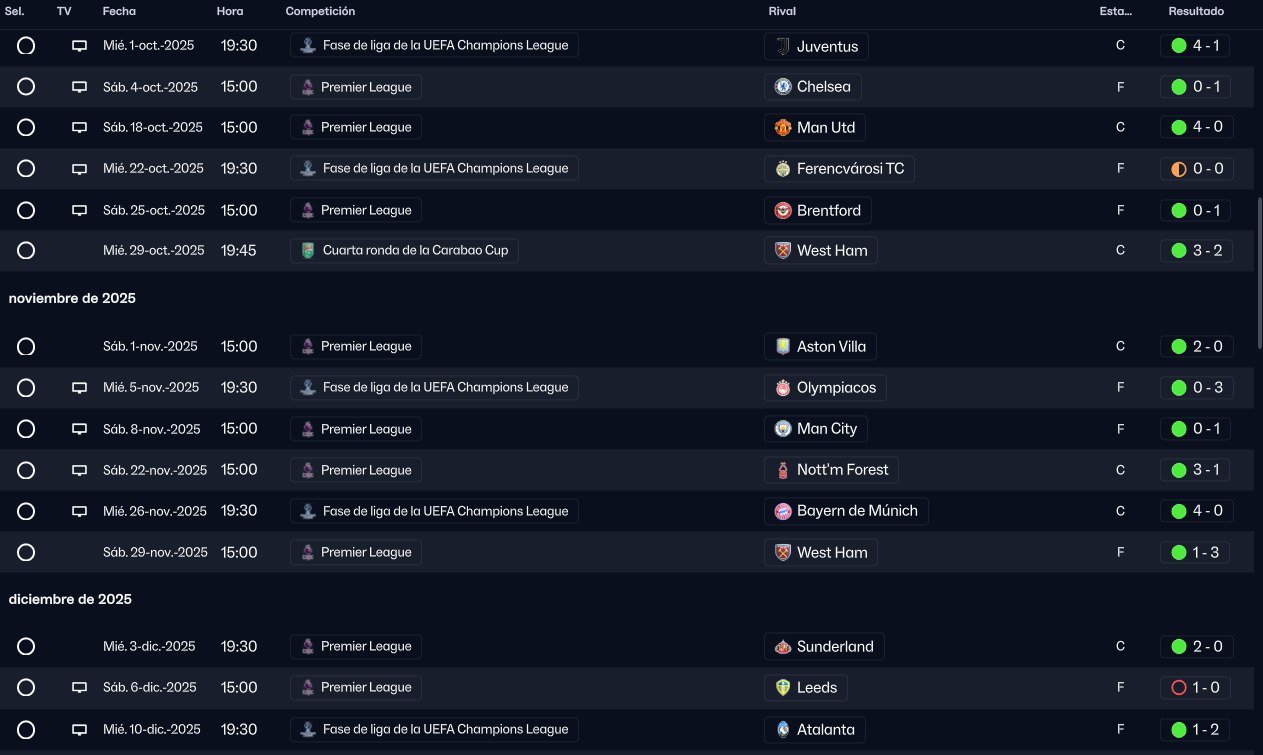Click the green result dot for Sunderland

pyautogui.click(x=1178, y=647)
